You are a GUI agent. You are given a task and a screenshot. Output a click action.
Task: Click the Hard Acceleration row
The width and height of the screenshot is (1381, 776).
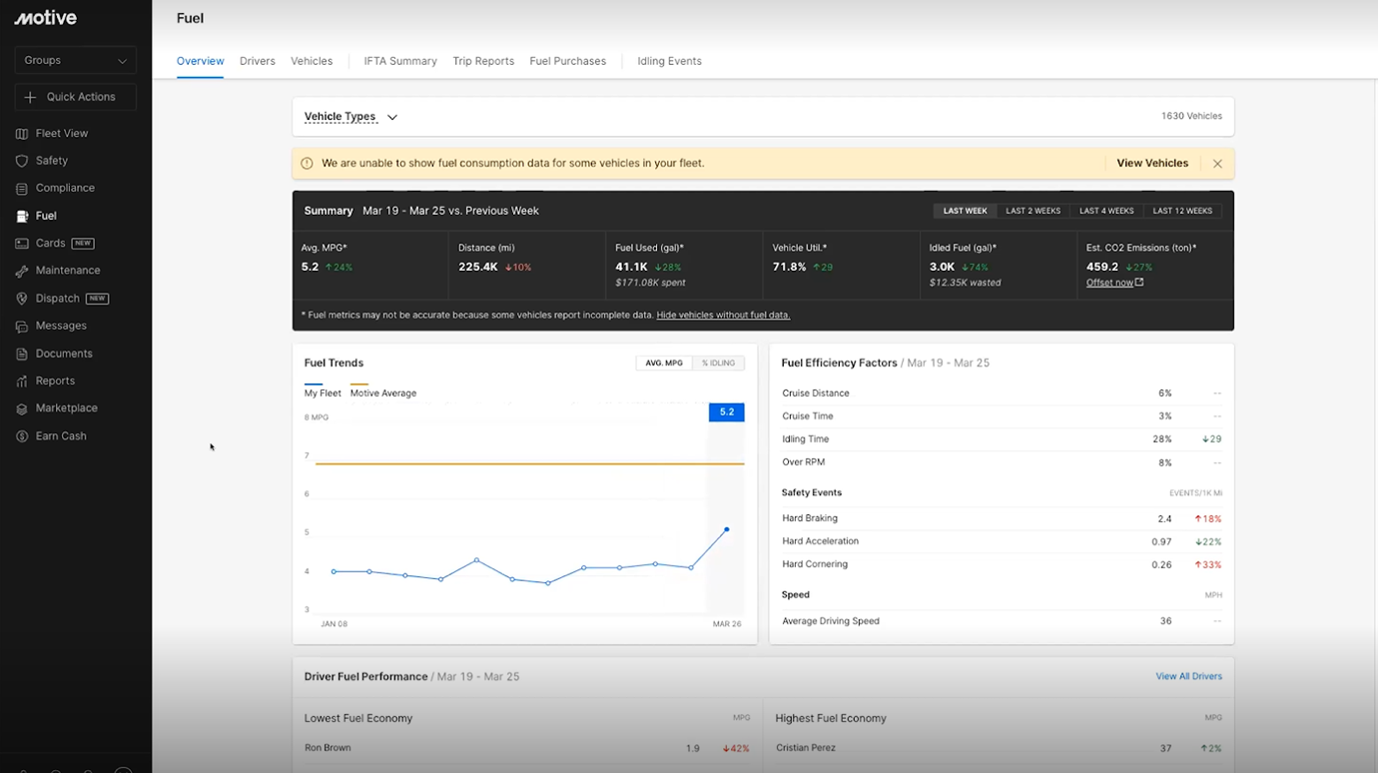tap(1002, 542)
